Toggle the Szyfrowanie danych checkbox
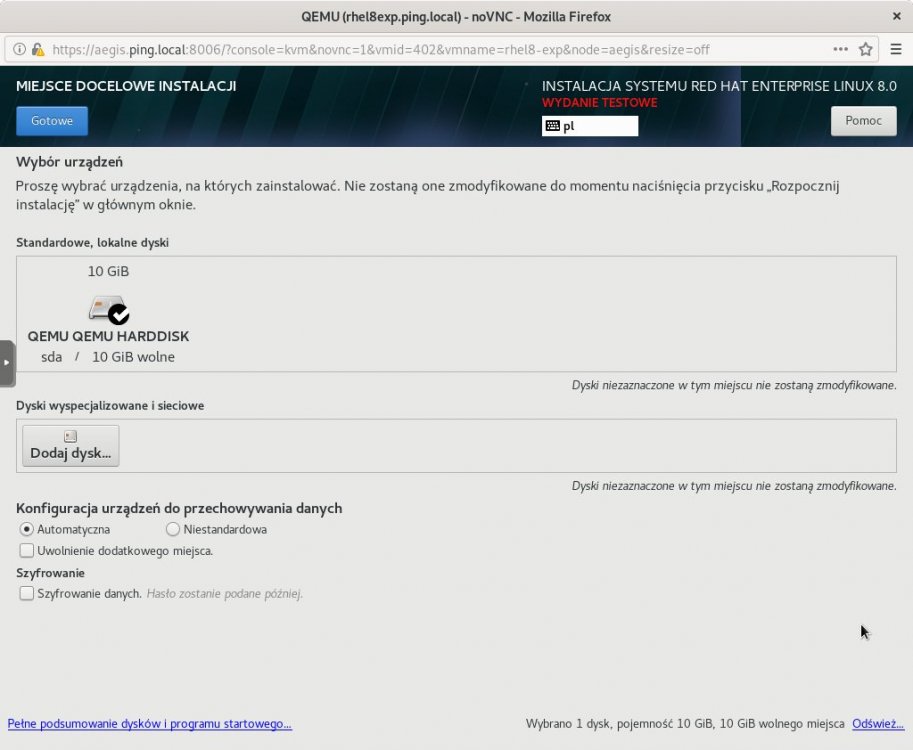913x750 pixels. point(26,593)
